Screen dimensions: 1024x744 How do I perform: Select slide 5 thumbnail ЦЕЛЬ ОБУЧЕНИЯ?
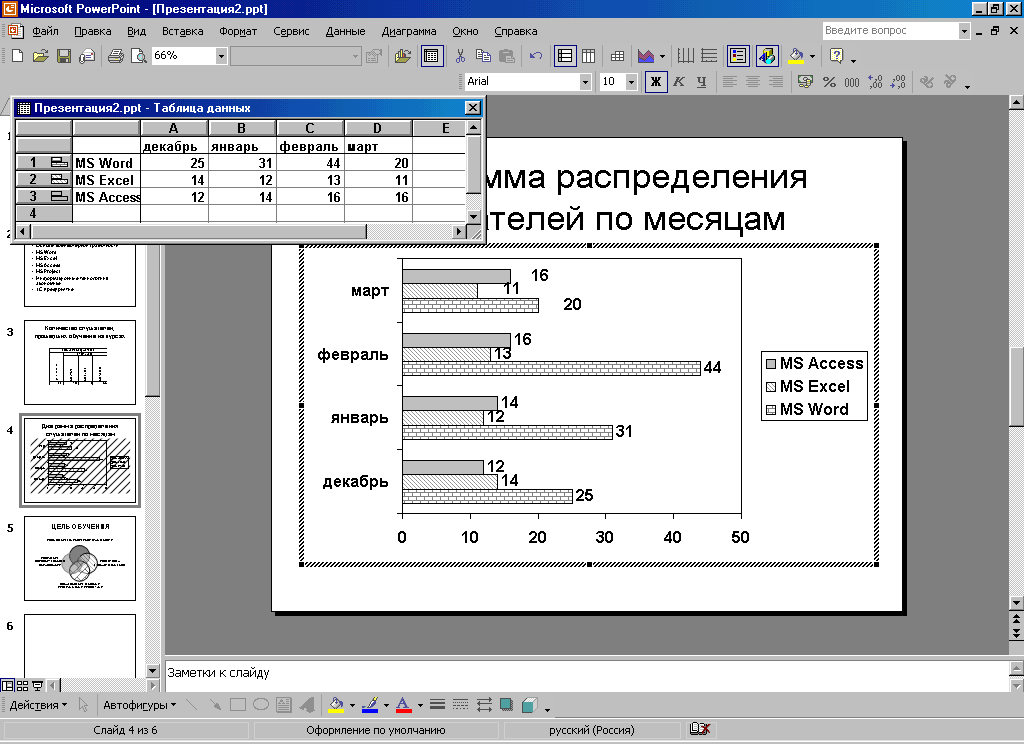click(x=80, y=558)
